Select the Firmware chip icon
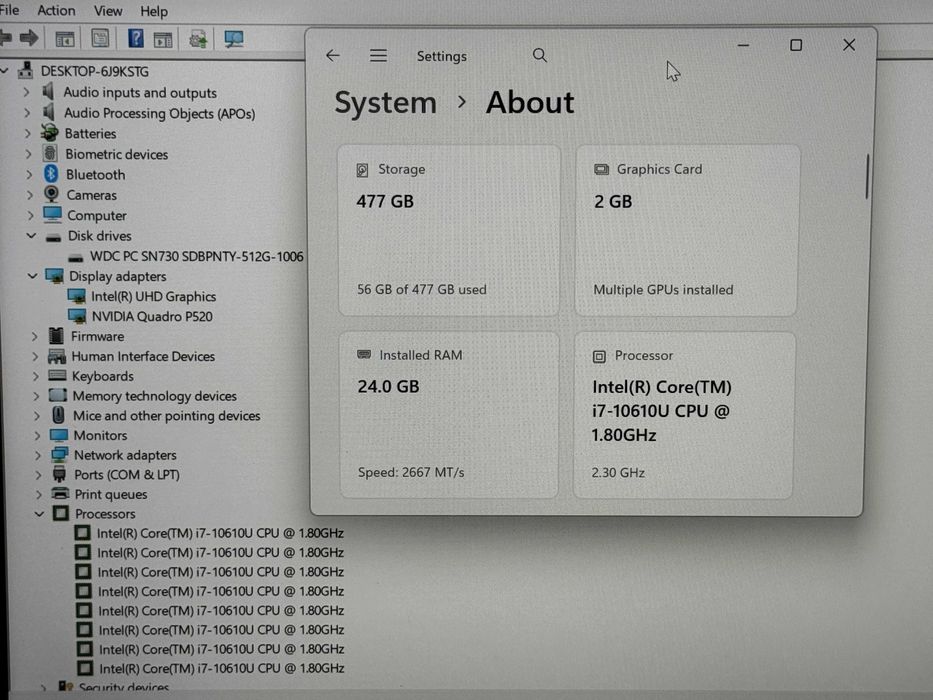933x700 pixels. coord(56,336)
